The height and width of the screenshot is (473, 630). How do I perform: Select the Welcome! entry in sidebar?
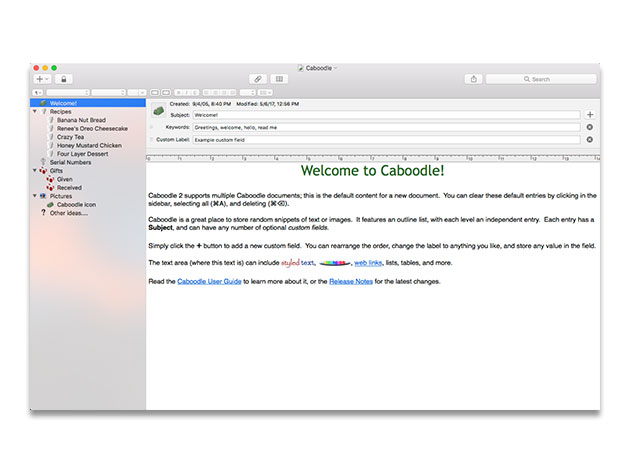88,103
